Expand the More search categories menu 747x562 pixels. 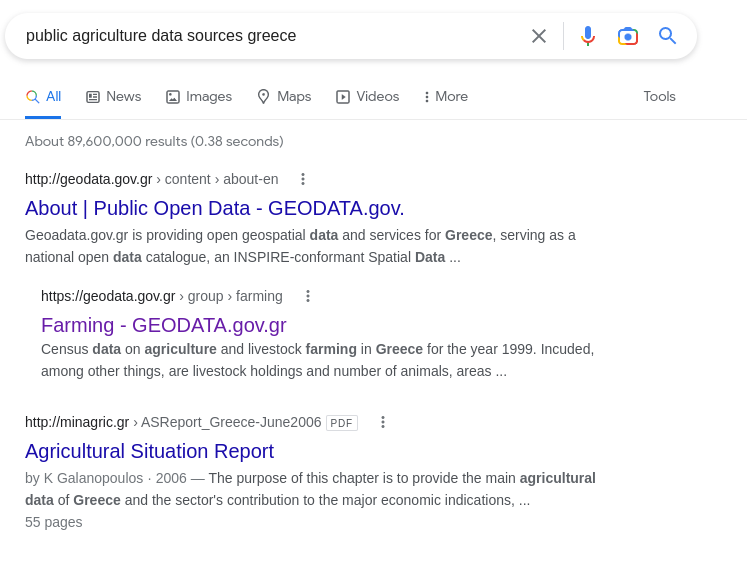[x=446, y=97]
